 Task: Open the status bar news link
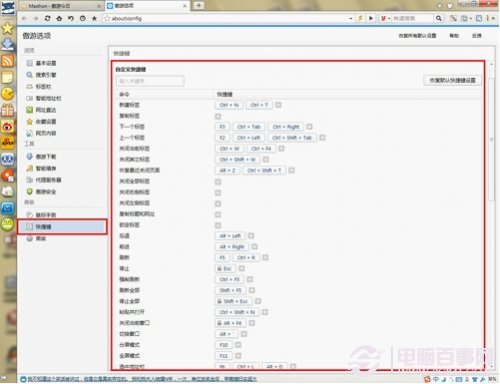142,379
